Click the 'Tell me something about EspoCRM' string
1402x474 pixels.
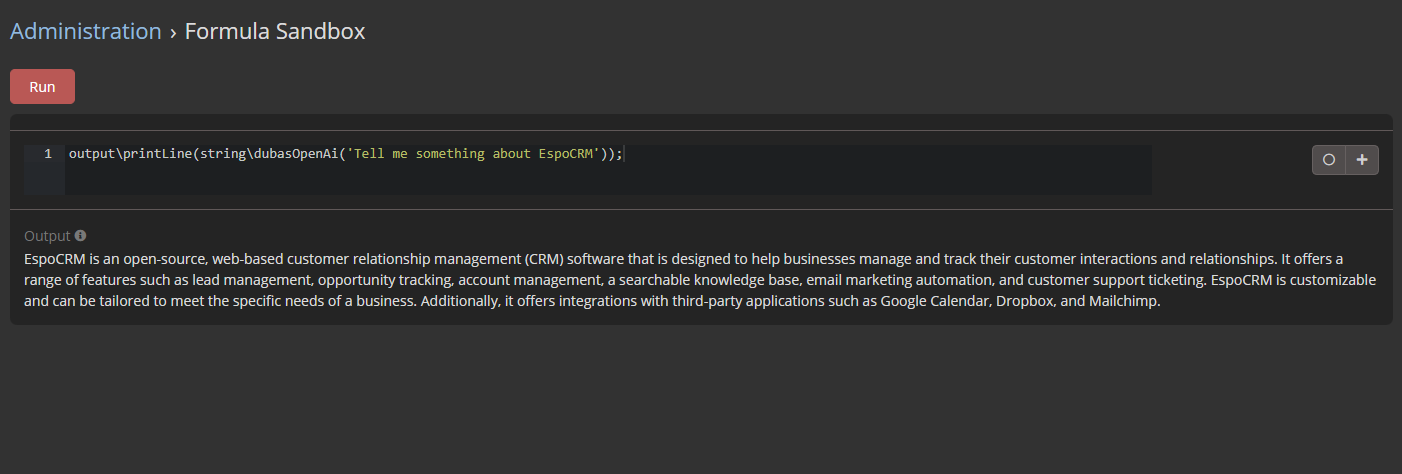472,154
